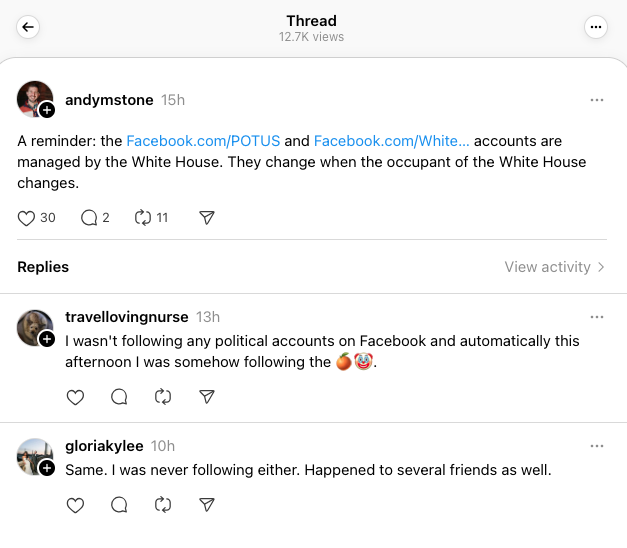
Task: Open more options on travellovingnurse's reply
Action: click(x=597, y=317)
